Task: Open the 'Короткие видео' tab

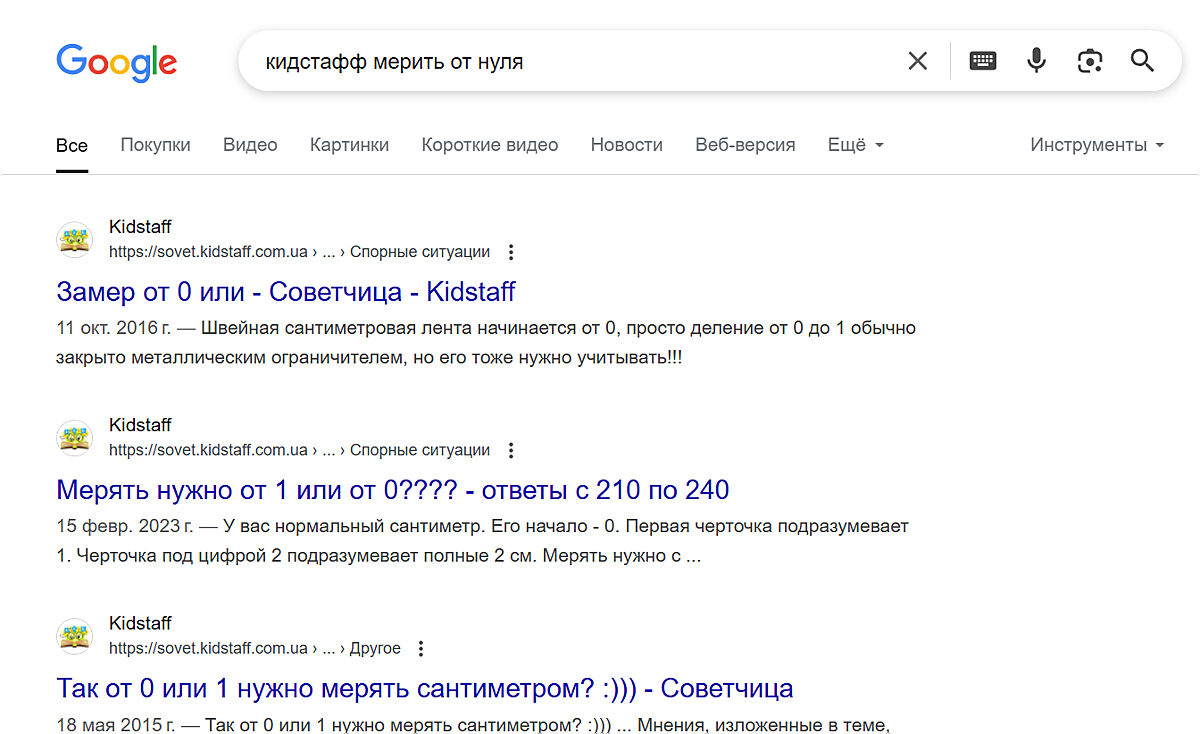Action: [489, 145]
